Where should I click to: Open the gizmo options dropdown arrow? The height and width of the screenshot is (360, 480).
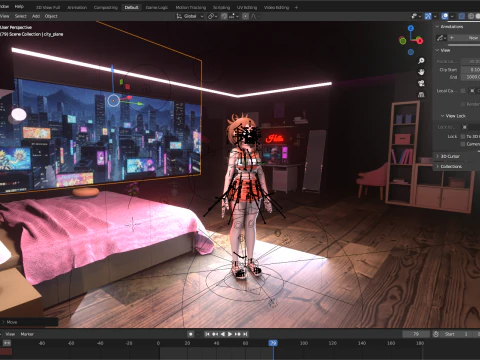click(x=435, y=16)
